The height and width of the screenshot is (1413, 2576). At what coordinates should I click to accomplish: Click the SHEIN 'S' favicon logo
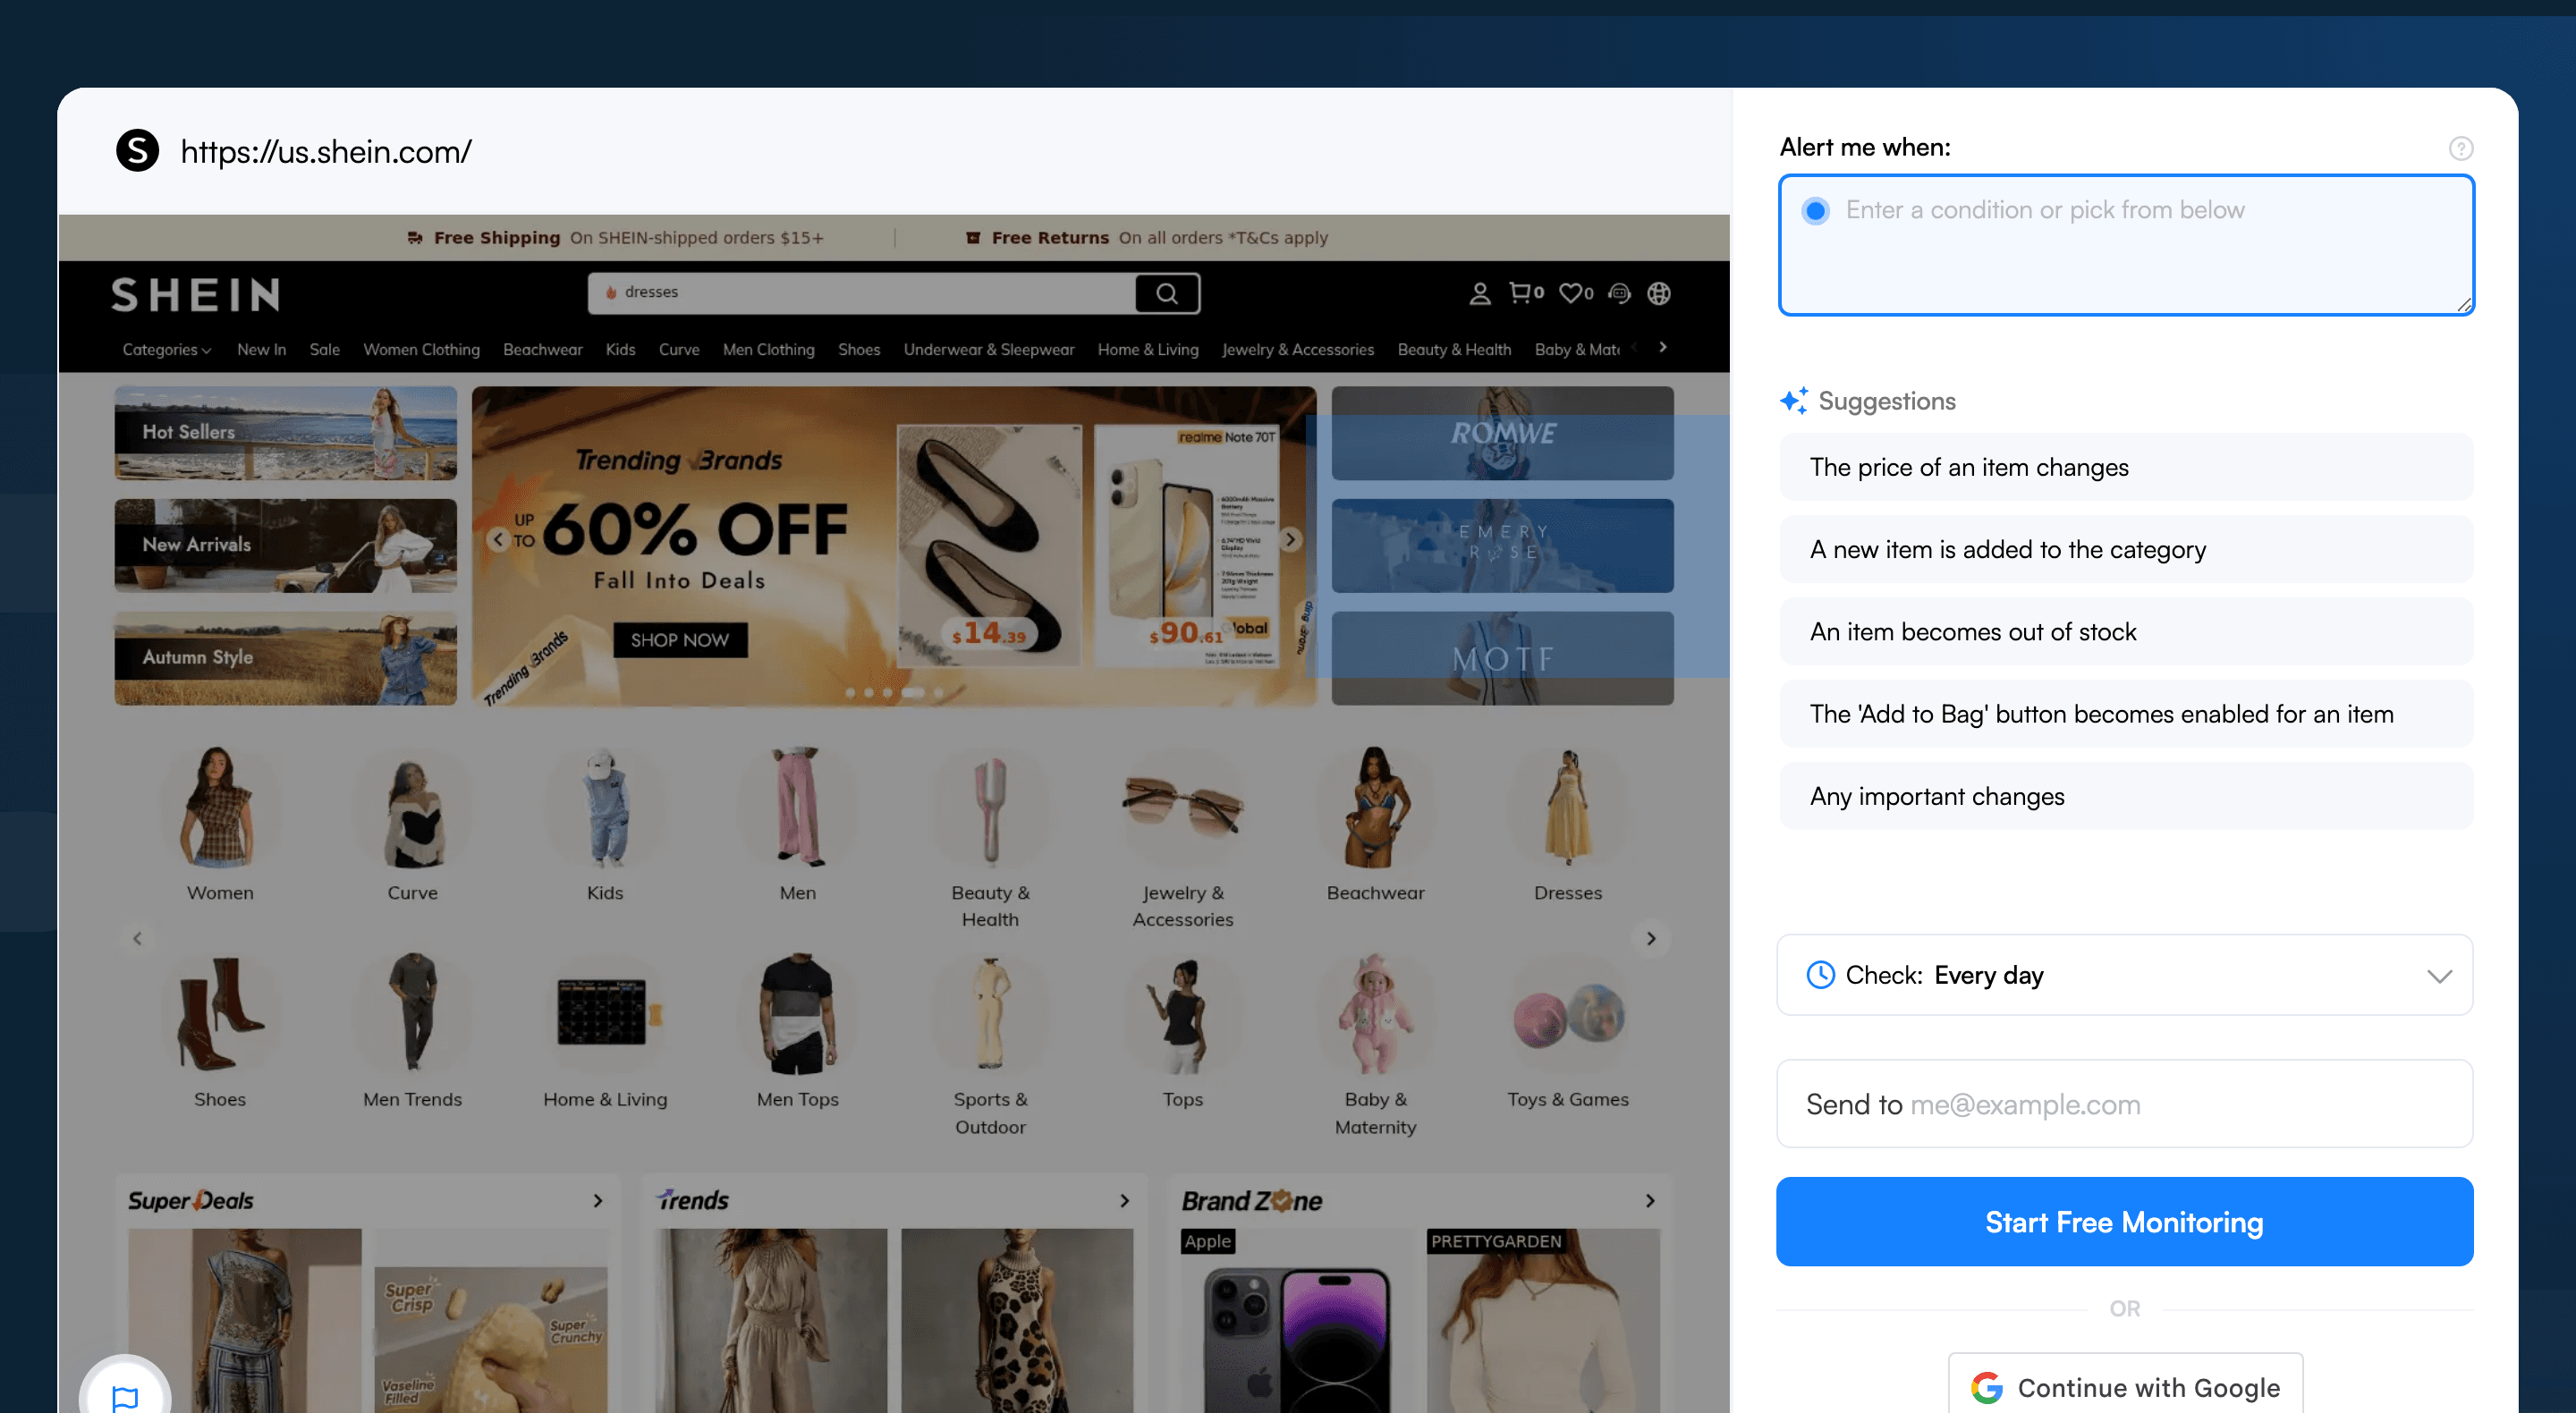138,151
